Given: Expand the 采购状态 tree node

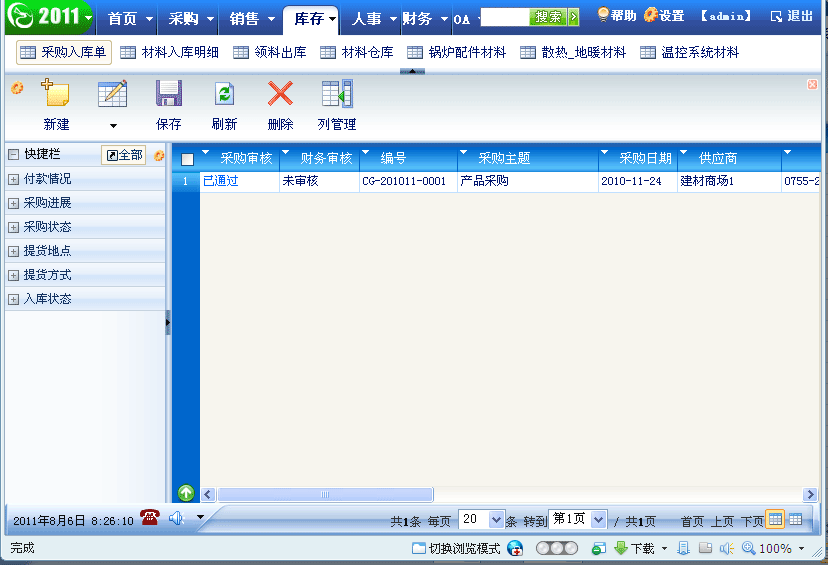Looking at the screenshot, I should click(x=14, y=228).
